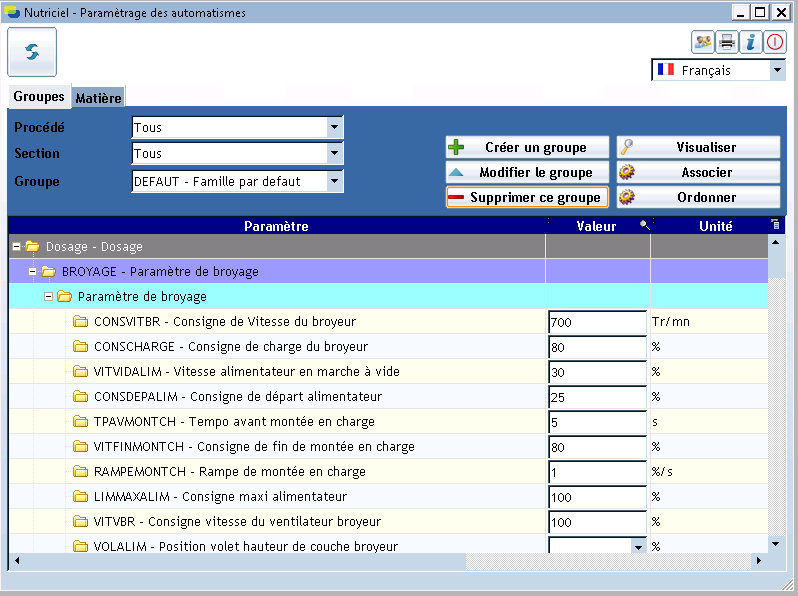Click the CONSCHARGE value input field

pyautogui.click(x=597, y=347)
